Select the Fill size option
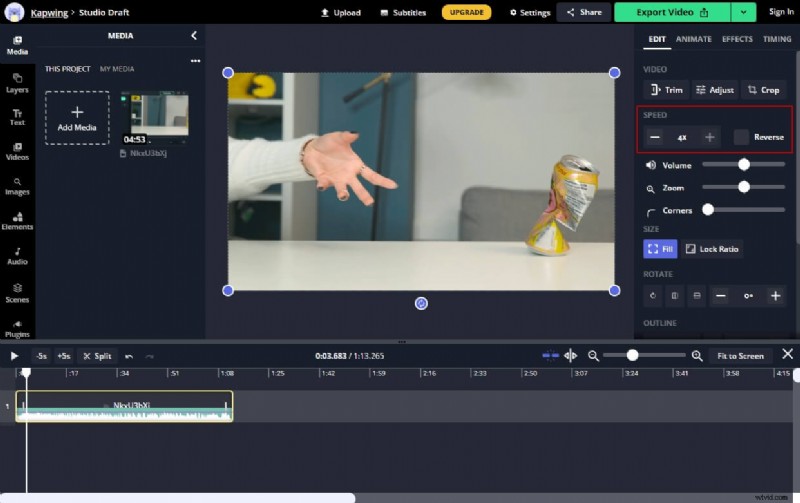800x503 pixels. (x=660, y=249)
